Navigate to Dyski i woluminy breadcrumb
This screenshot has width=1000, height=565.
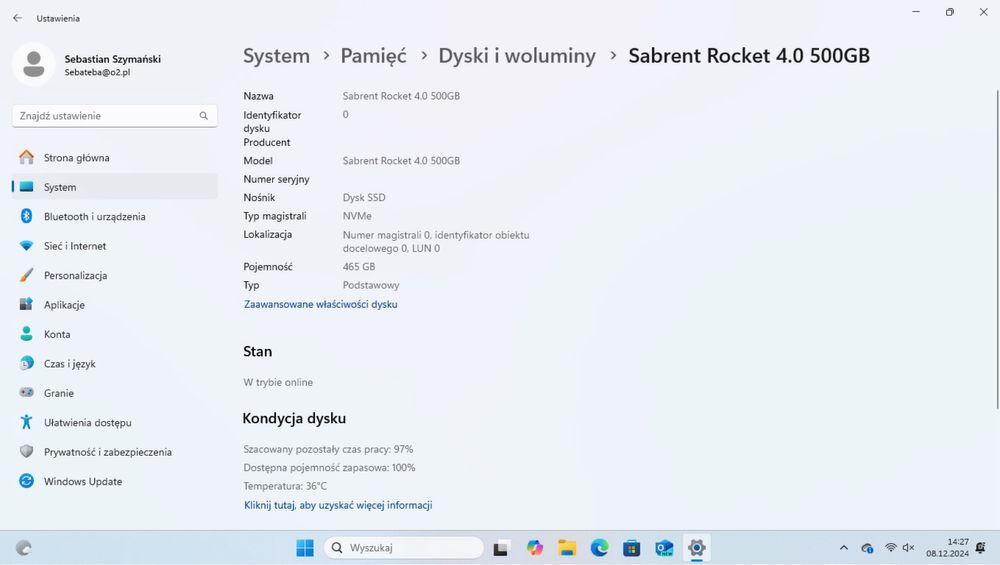click(517, 55)
